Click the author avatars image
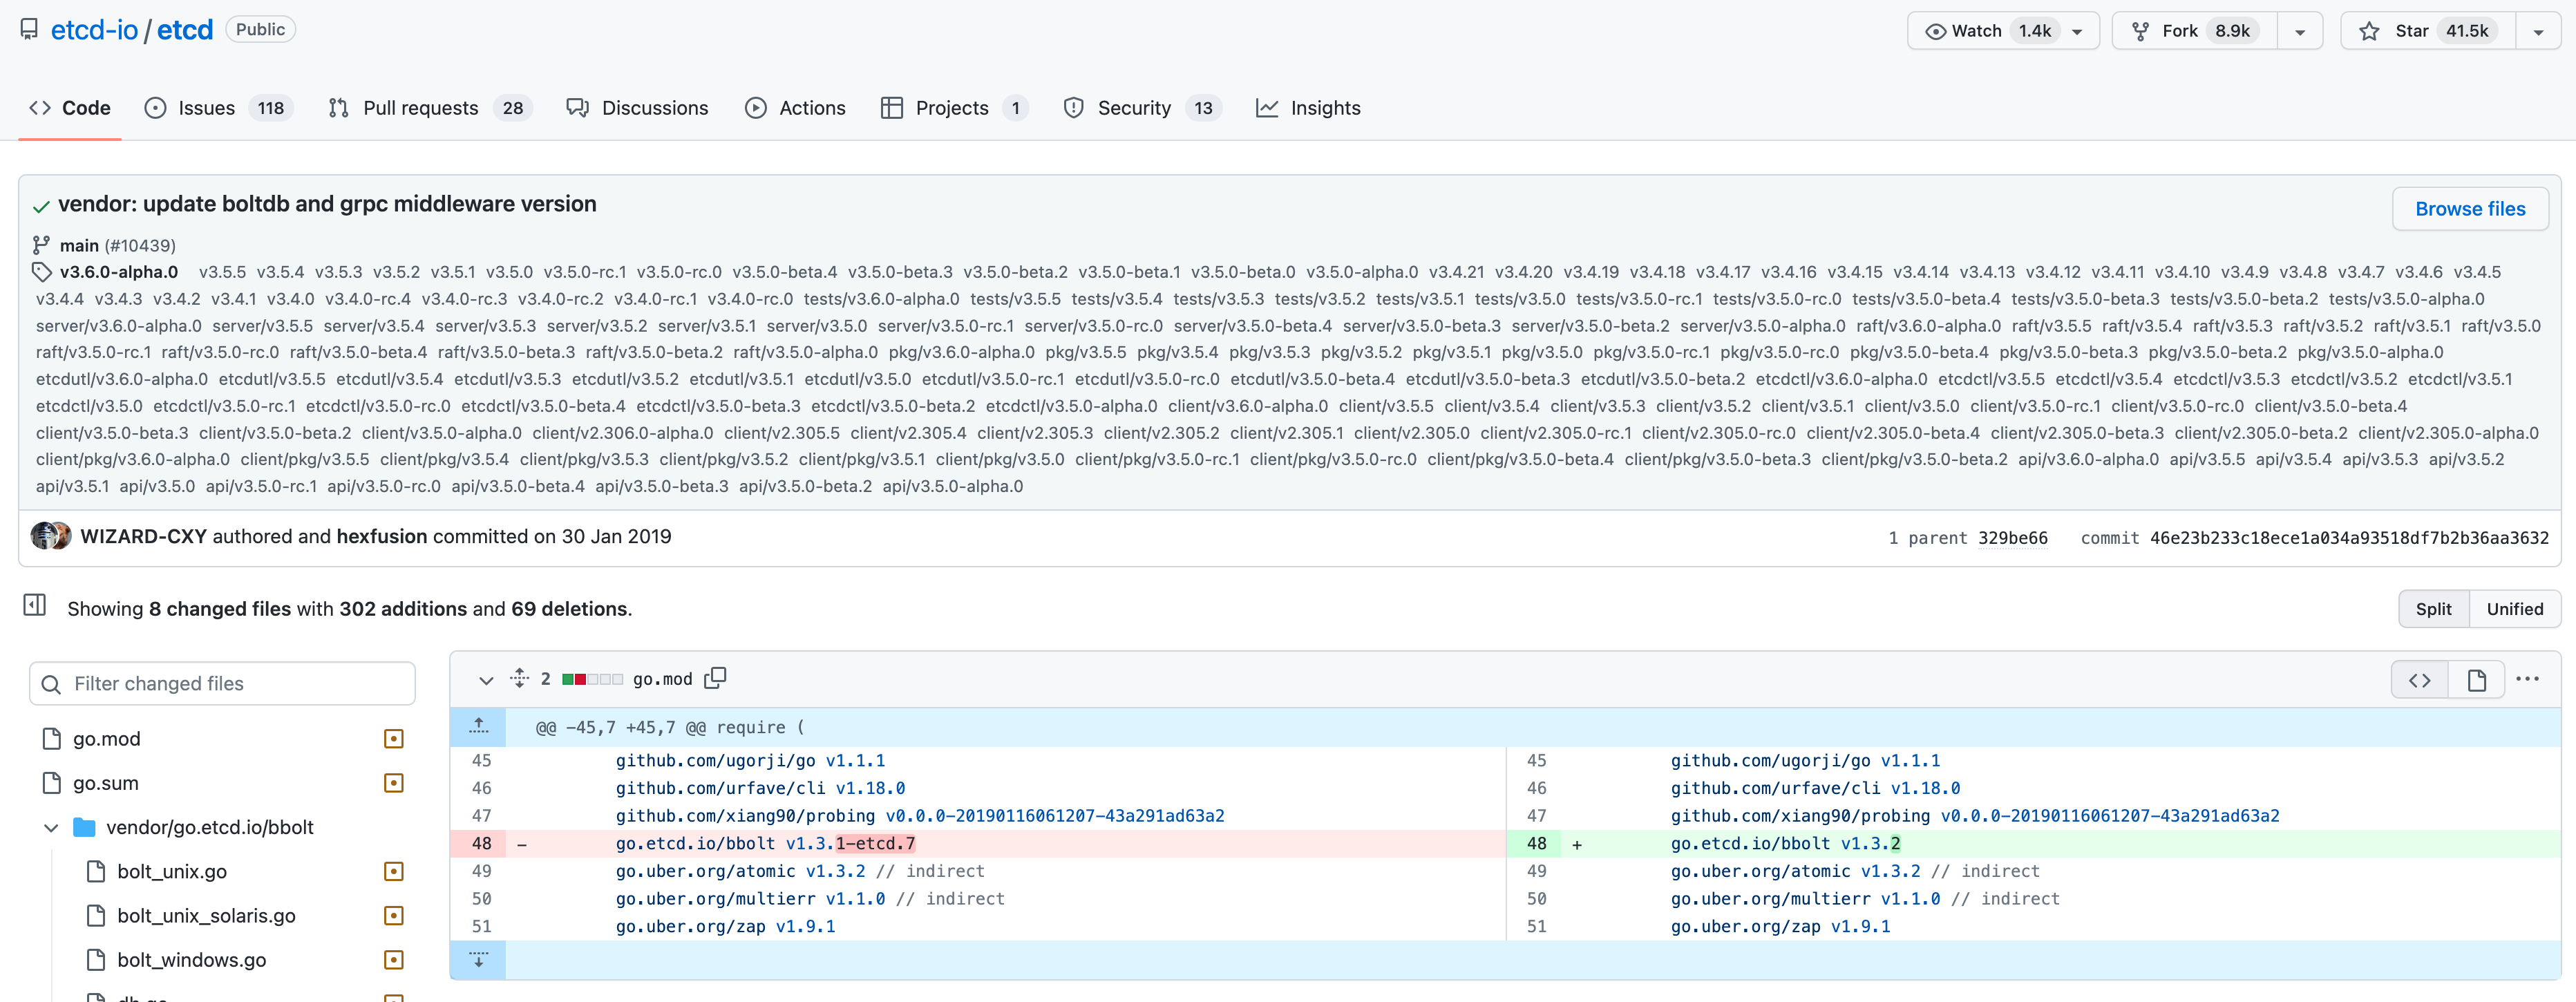The height and width of the screenshot is (1002, 2576). (50, 536)
